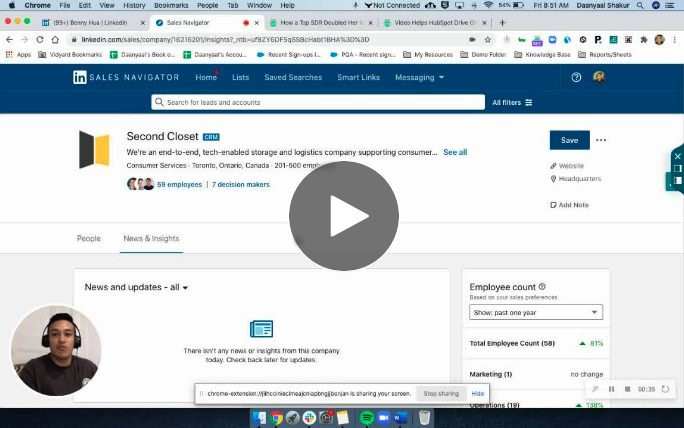
Task: Open the Apps shortcut in bookmarks bar
Action: point(18,55)
